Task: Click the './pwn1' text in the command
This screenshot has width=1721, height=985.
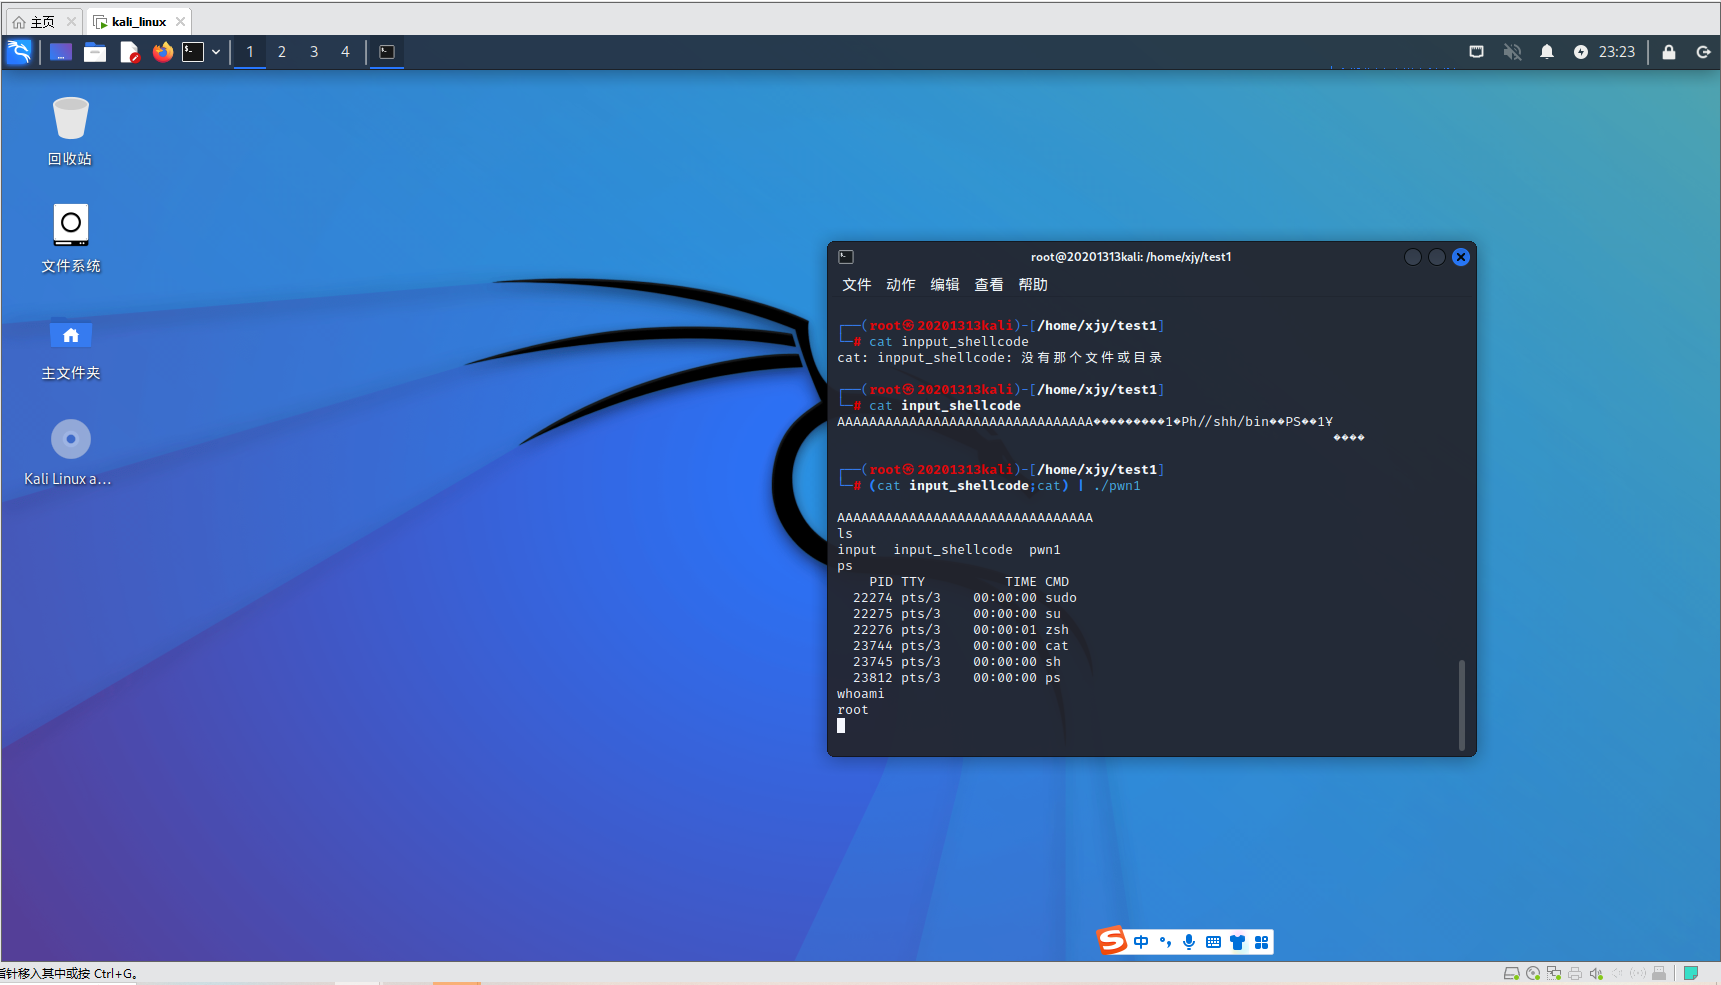Action: 1117,486
